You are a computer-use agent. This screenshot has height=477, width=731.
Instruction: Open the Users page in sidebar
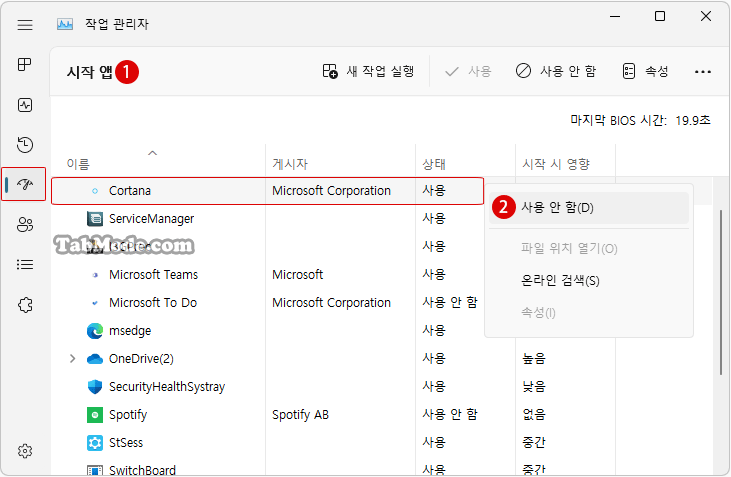pos(25,224)
